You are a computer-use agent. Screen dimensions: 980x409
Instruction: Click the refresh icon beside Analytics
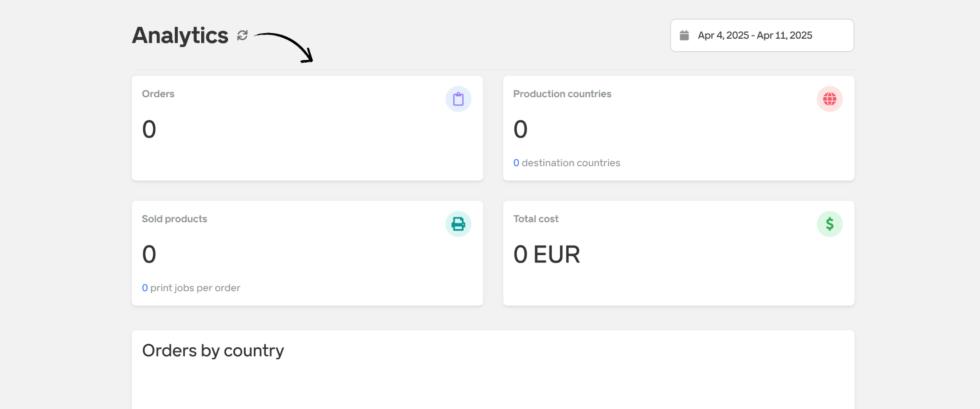pyautogui.click(x=242, y=36)
